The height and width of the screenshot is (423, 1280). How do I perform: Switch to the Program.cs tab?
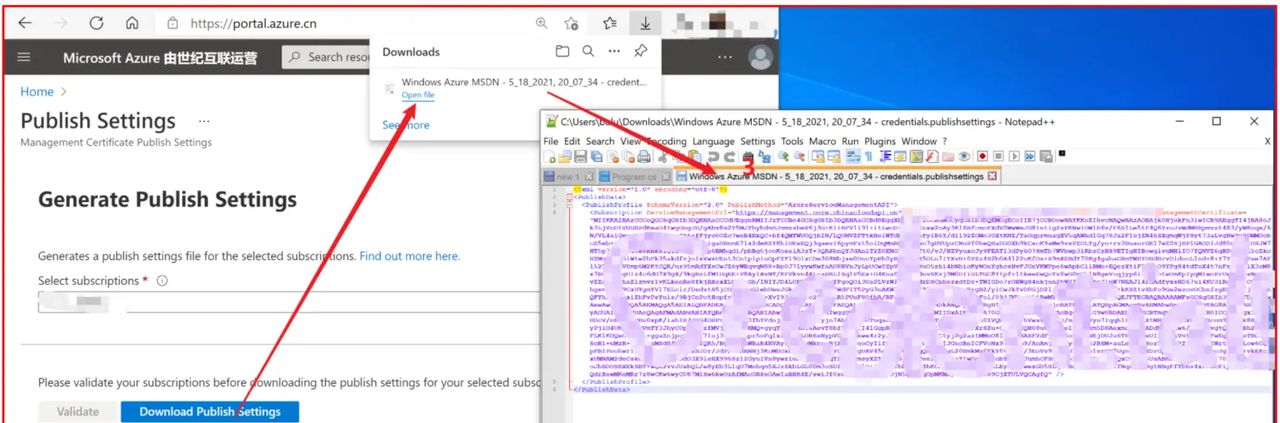[x=632, y=177]
